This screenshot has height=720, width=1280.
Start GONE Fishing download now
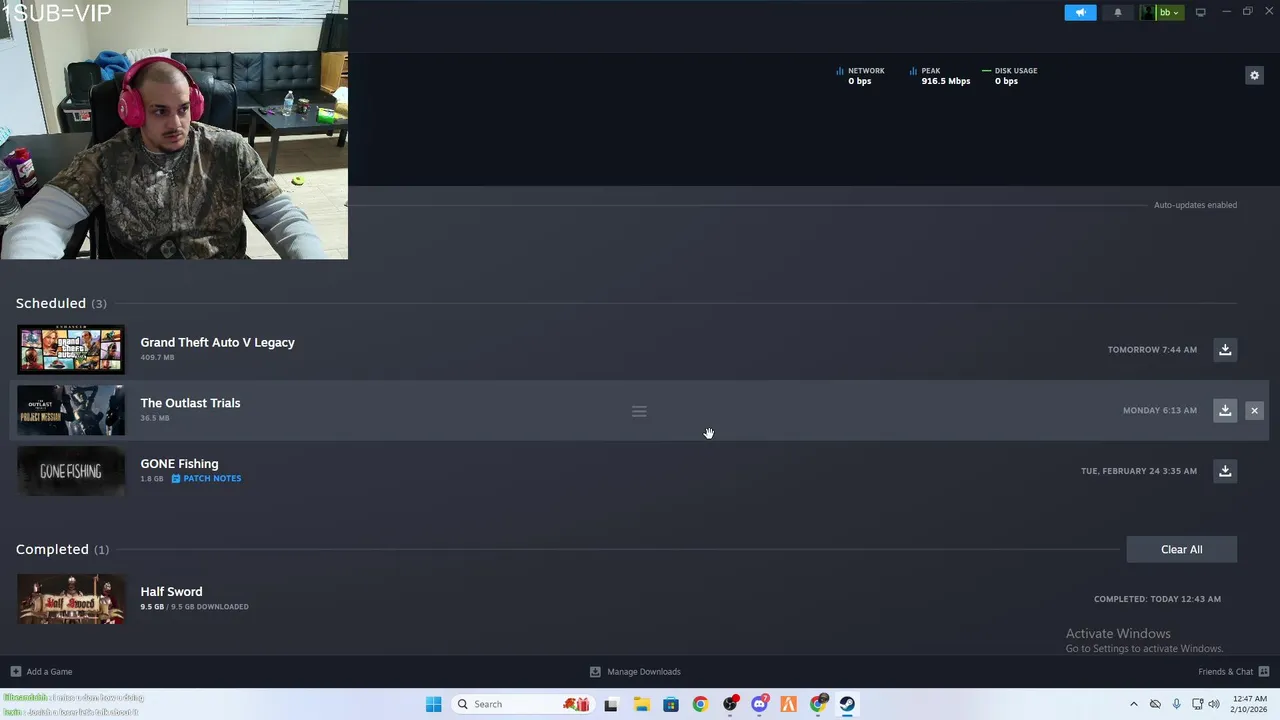(x=1225, y=471)
